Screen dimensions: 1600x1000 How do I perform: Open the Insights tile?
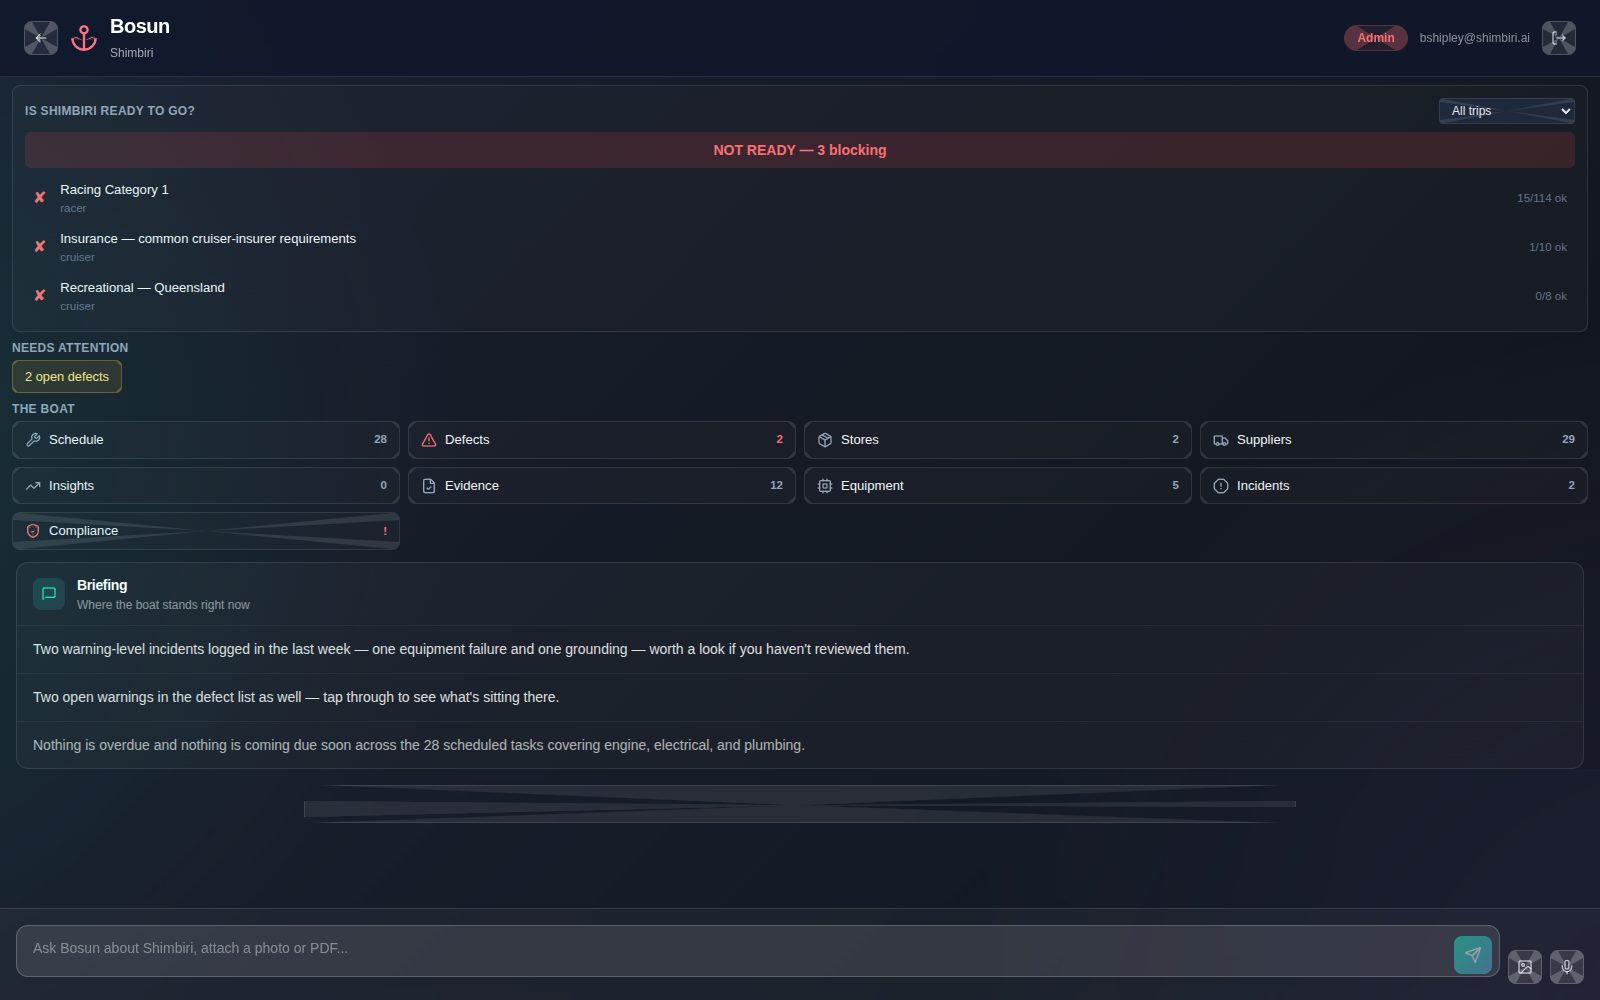[206, 486]
